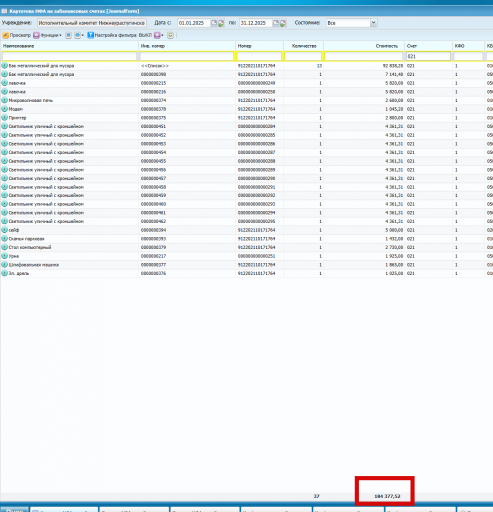Click the Стоимость filter box

[364, 56]
